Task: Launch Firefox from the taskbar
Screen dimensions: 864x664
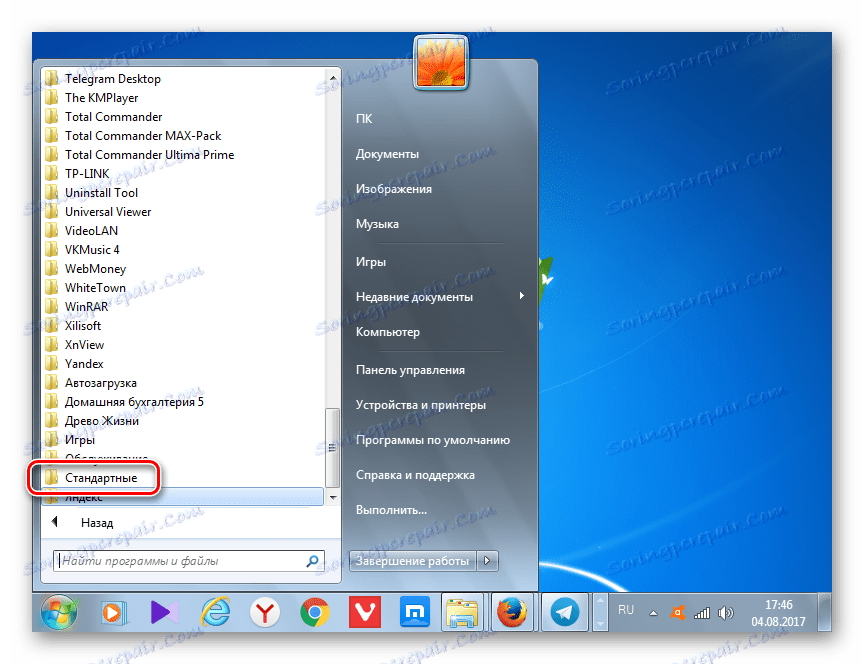Action: pyautogui.click(x=513, y=611)
